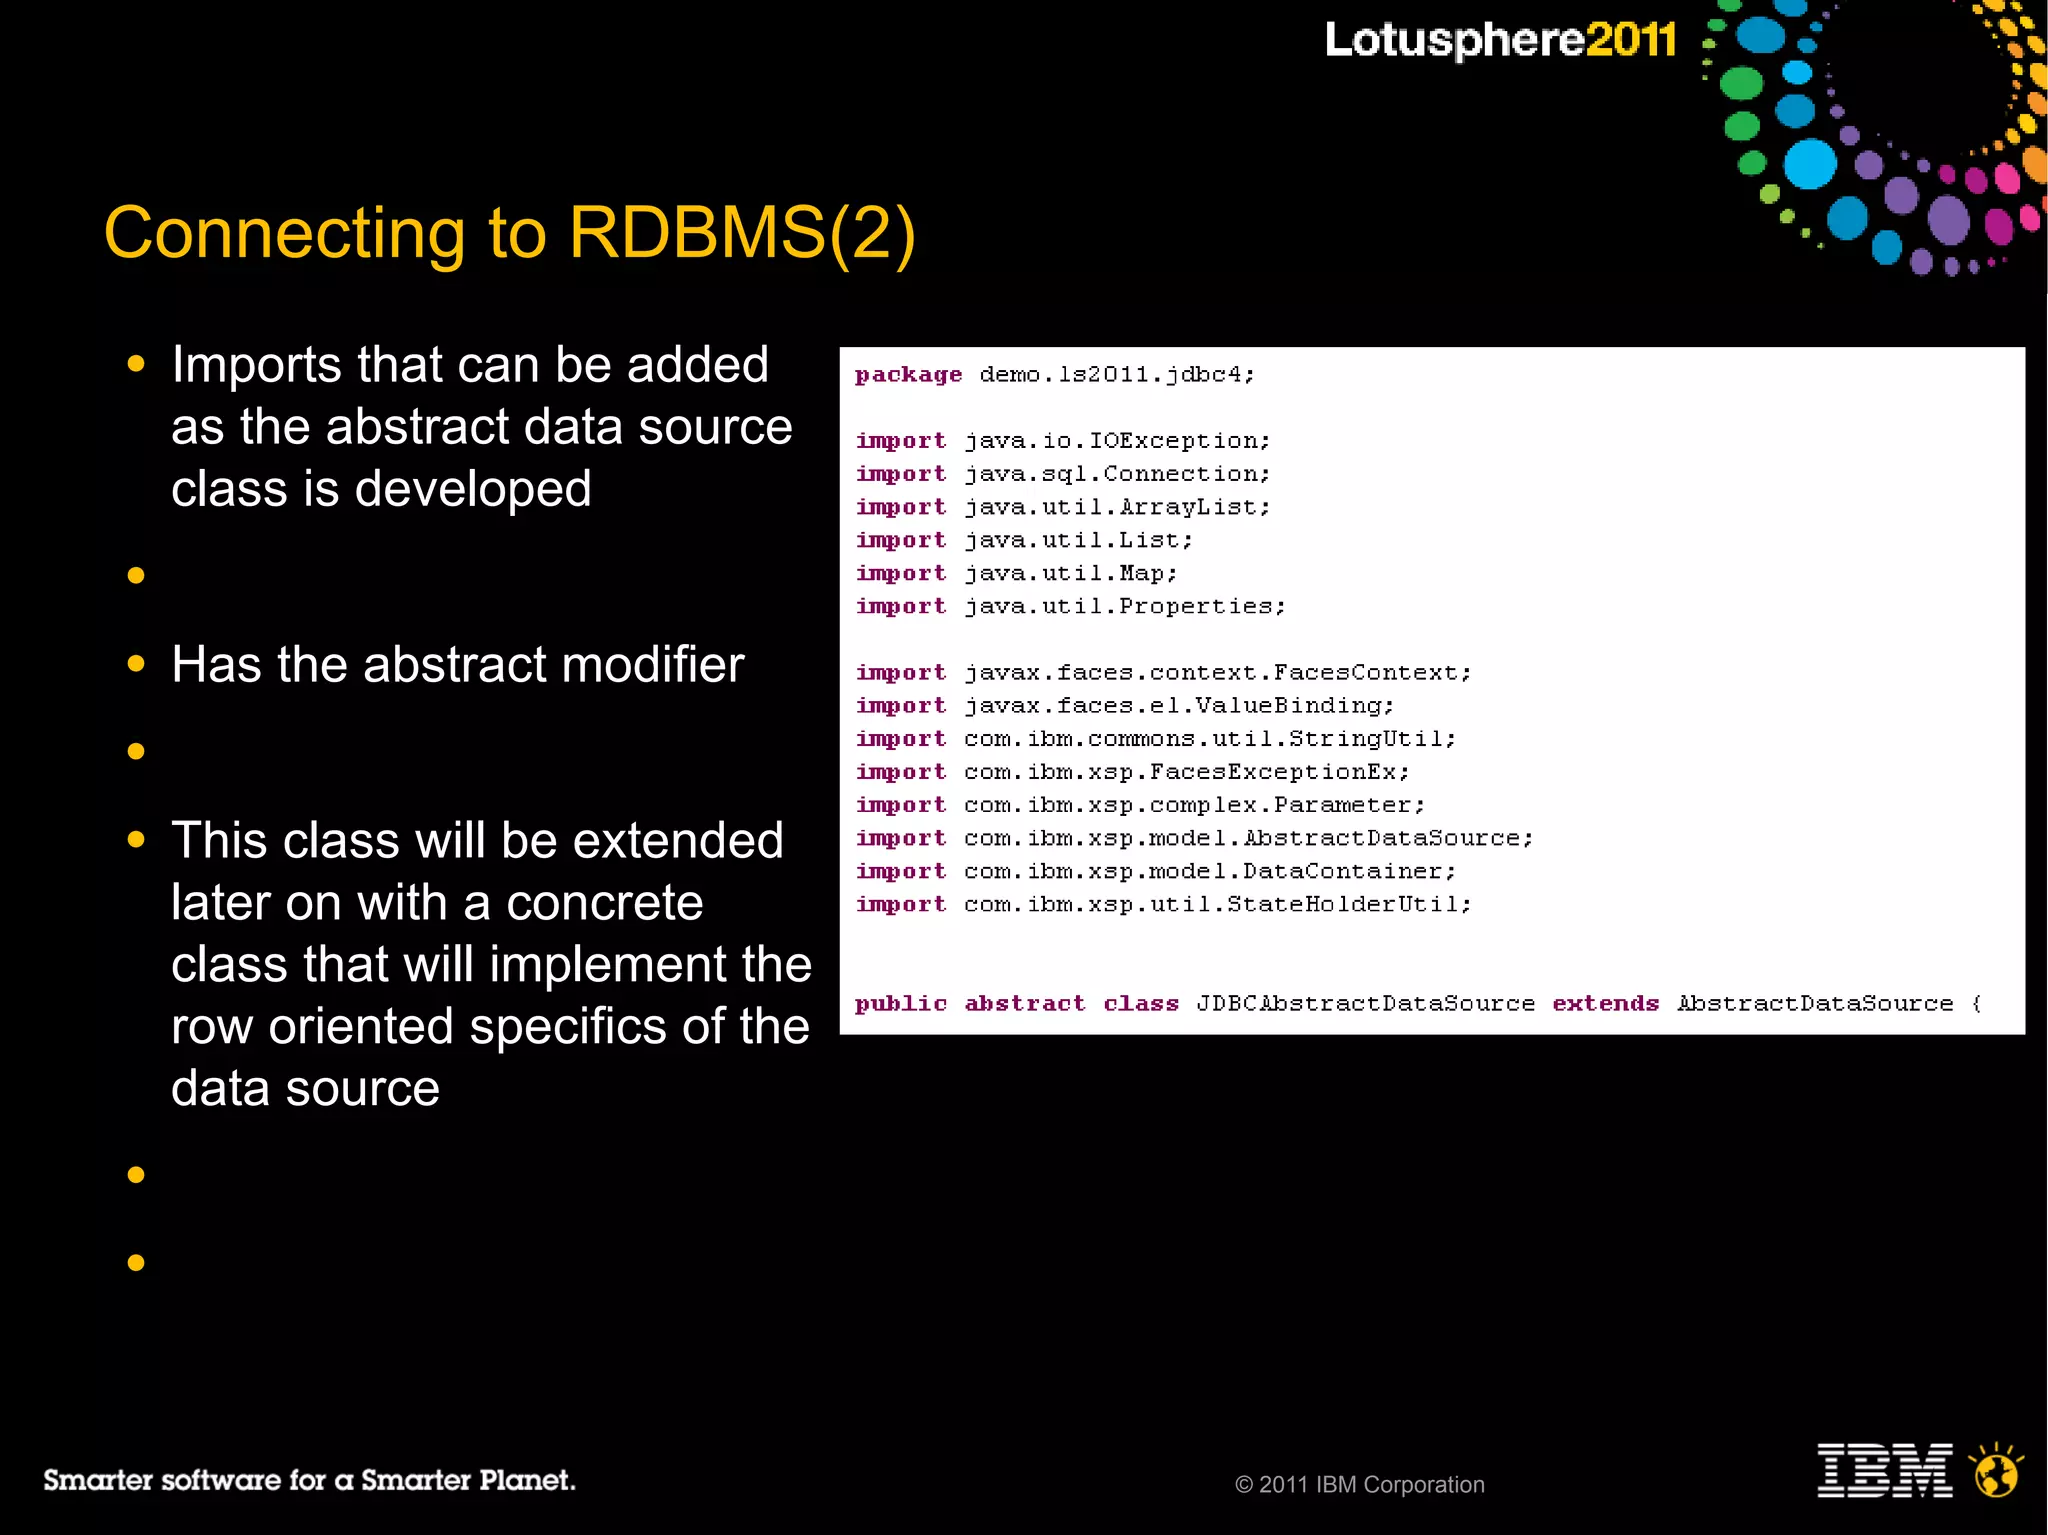This screenshot has width=2048, height=1535.
Task: Select the slide title Connecting to RDBMS(2)
Action: click(x=509, y=233)
